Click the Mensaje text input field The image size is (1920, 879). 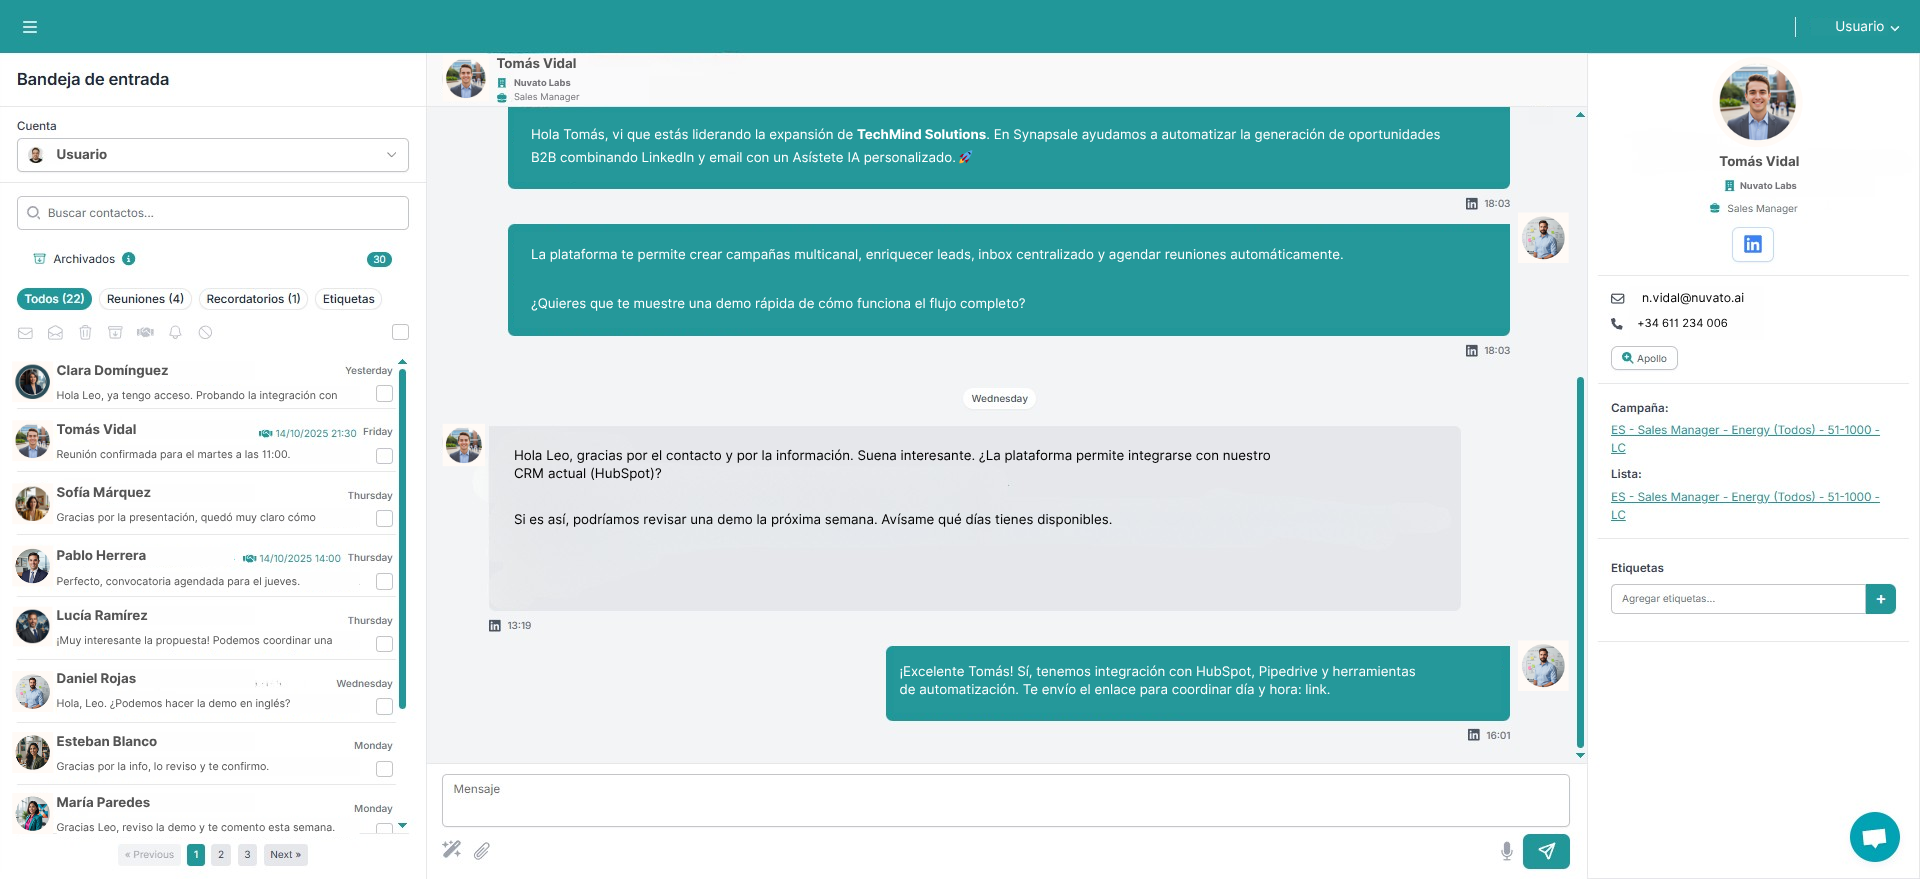coord(1005,800)
